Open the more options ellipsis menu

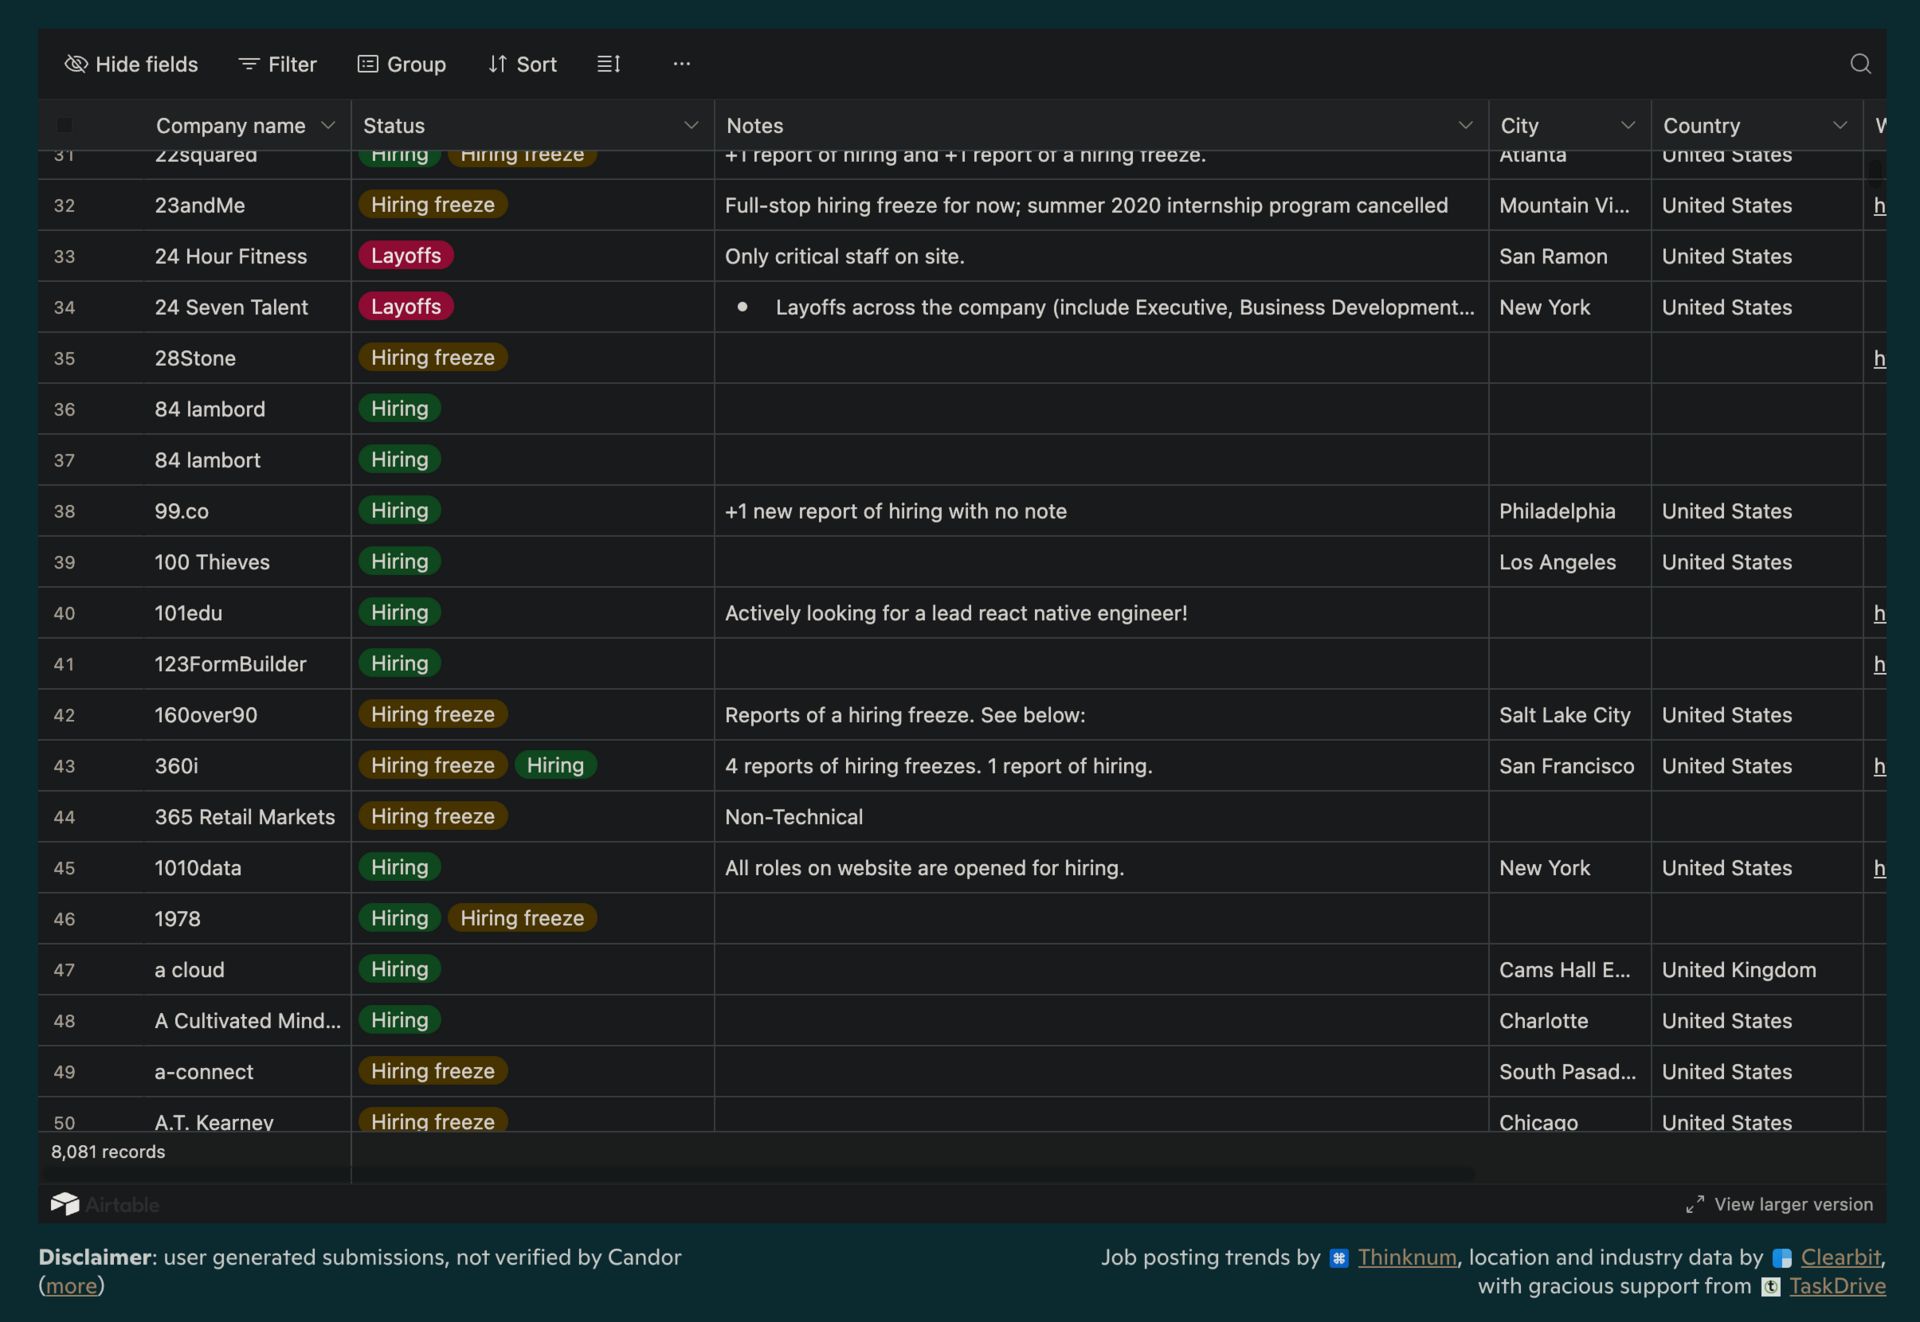682,64
